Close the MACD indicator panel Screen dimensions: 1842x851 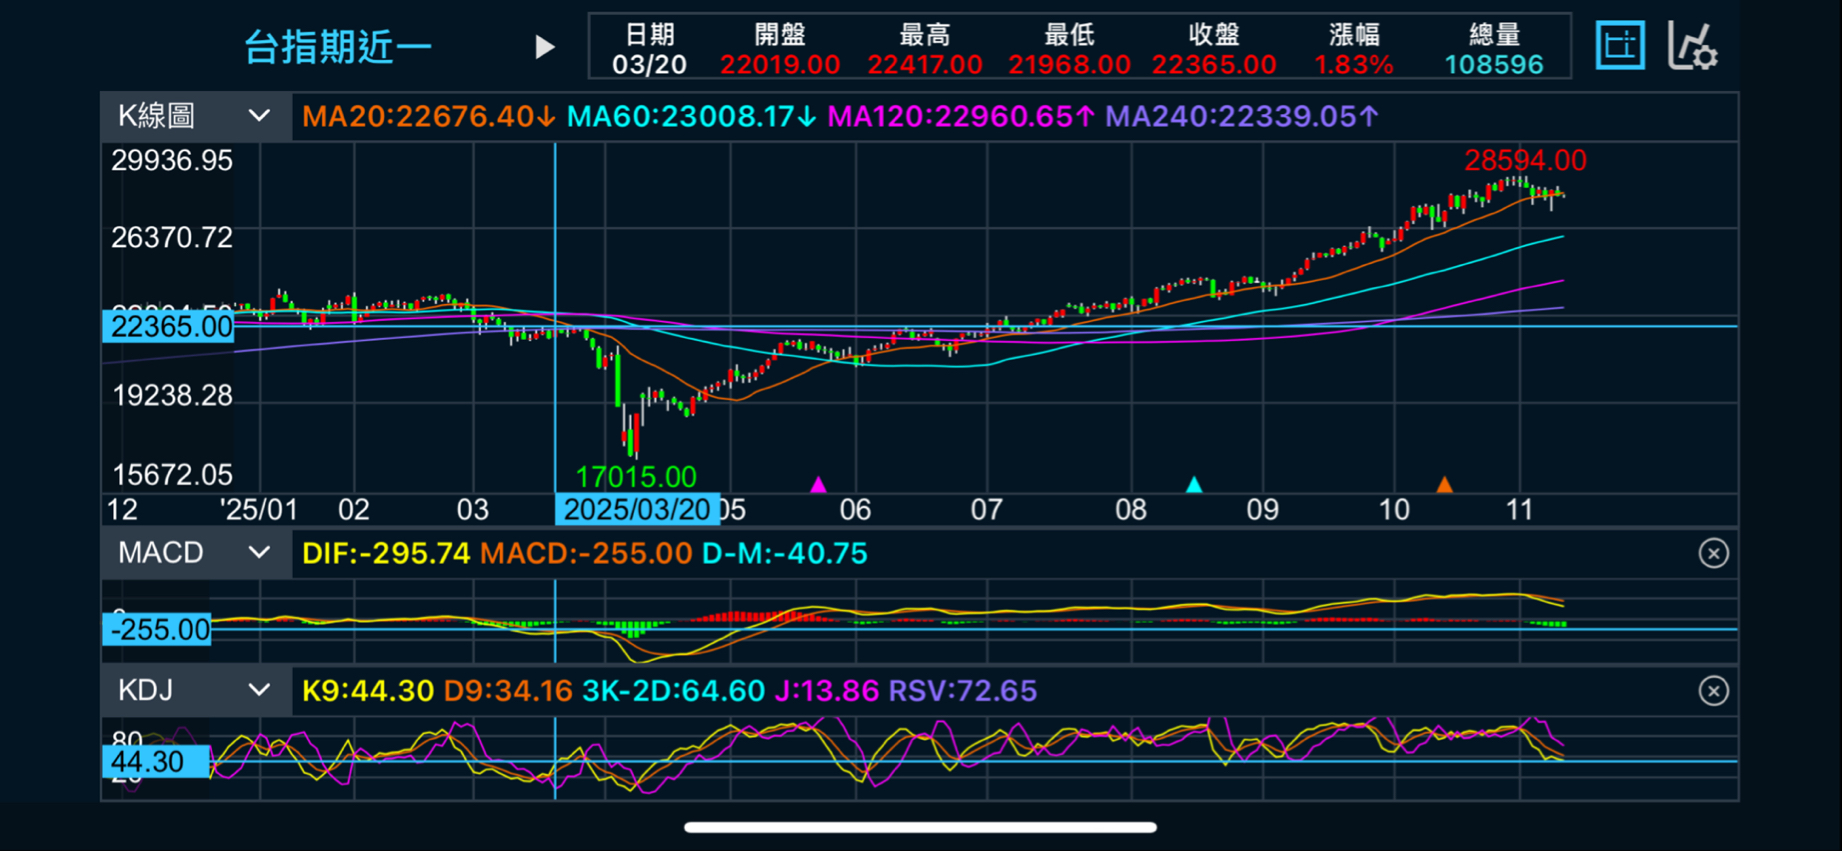coord(1713,553)
